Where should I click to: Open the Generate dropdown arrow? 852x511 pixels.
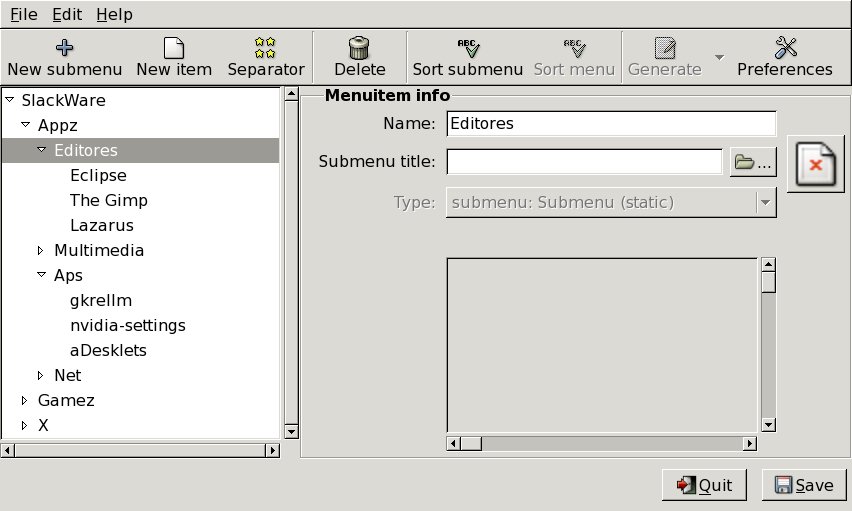pos(719,57)
